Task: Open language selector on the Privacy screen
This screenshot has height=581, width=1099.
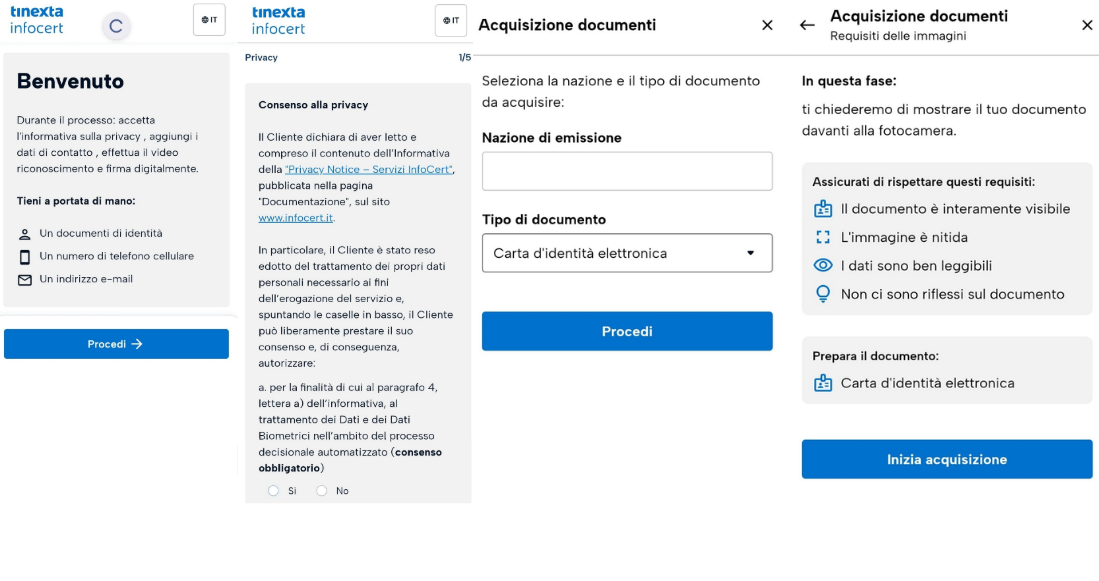Action: click(x=451, y=20)
